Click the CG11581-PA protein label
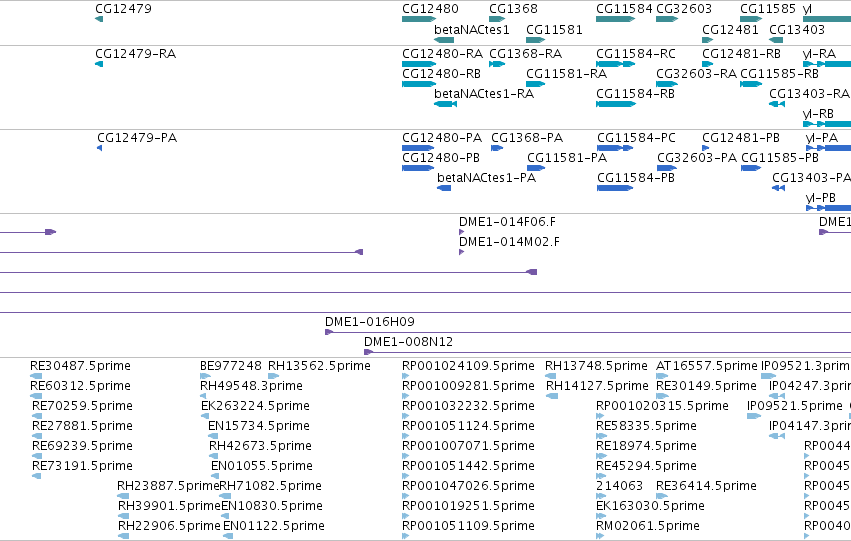 (x=567, y=157)
